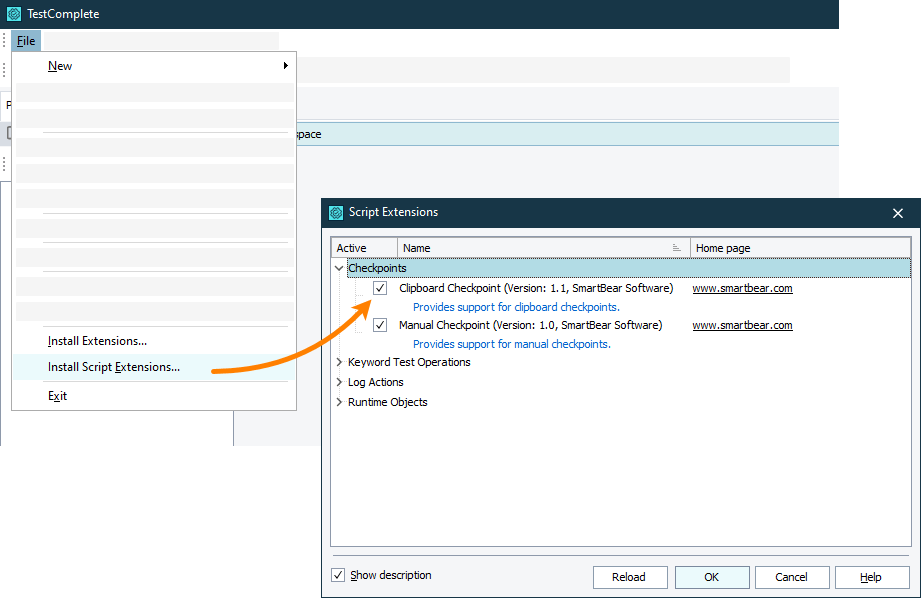Toggle the Show description checkbox
921x598 pixels.
click(338, 575)
